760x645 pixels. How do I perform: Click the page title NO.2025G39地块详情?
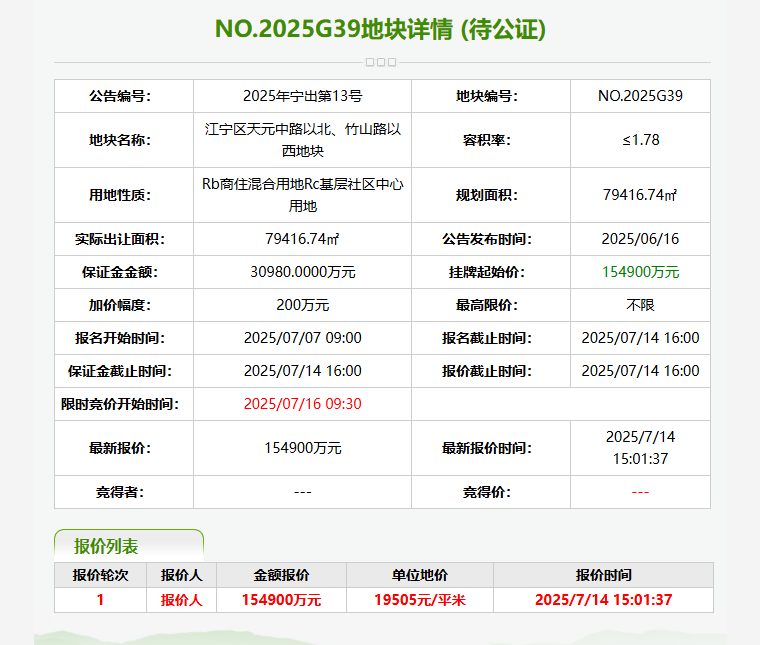333,29
